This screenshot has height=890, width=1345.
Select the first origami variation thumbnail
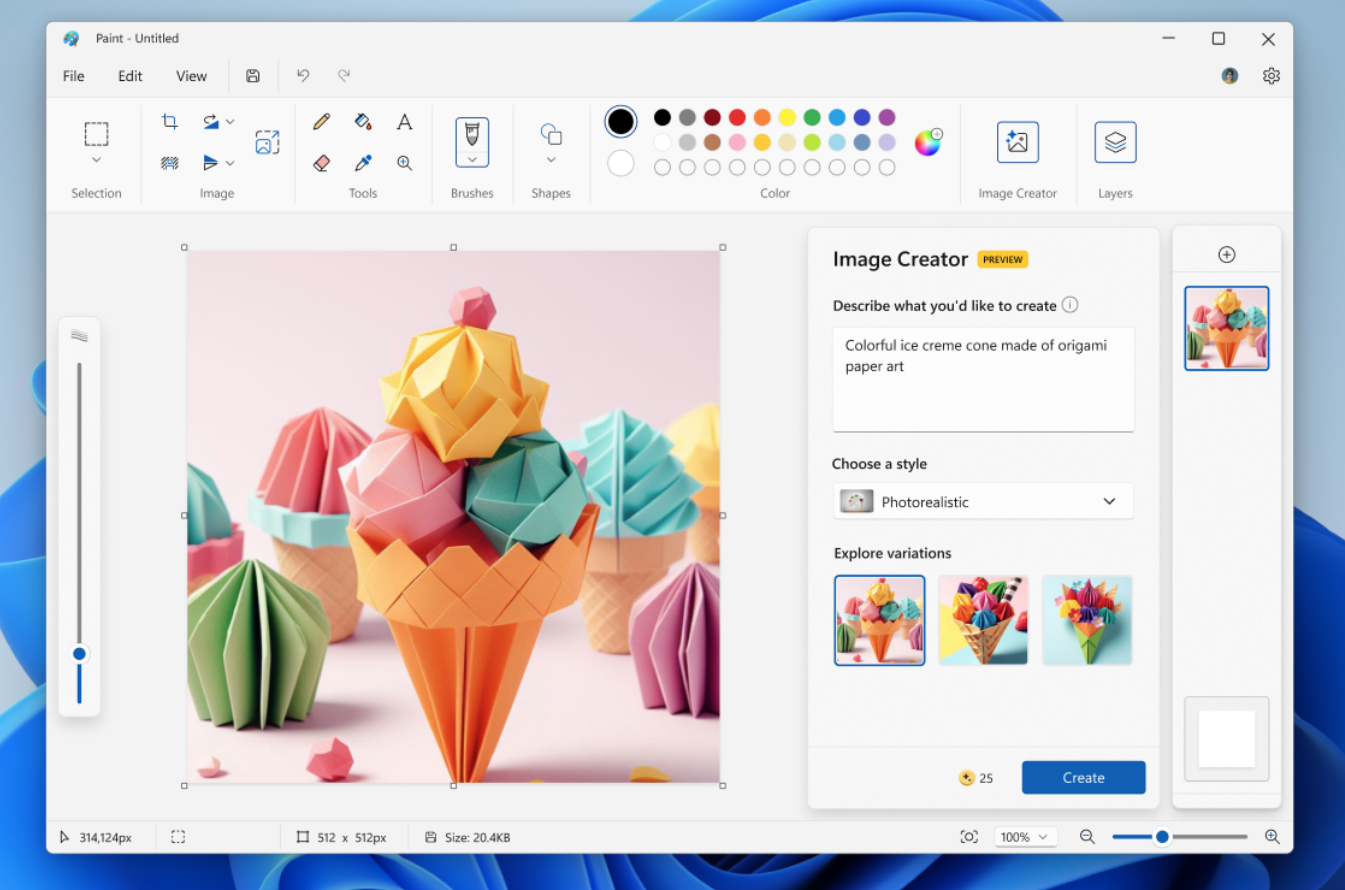[879, 620]
